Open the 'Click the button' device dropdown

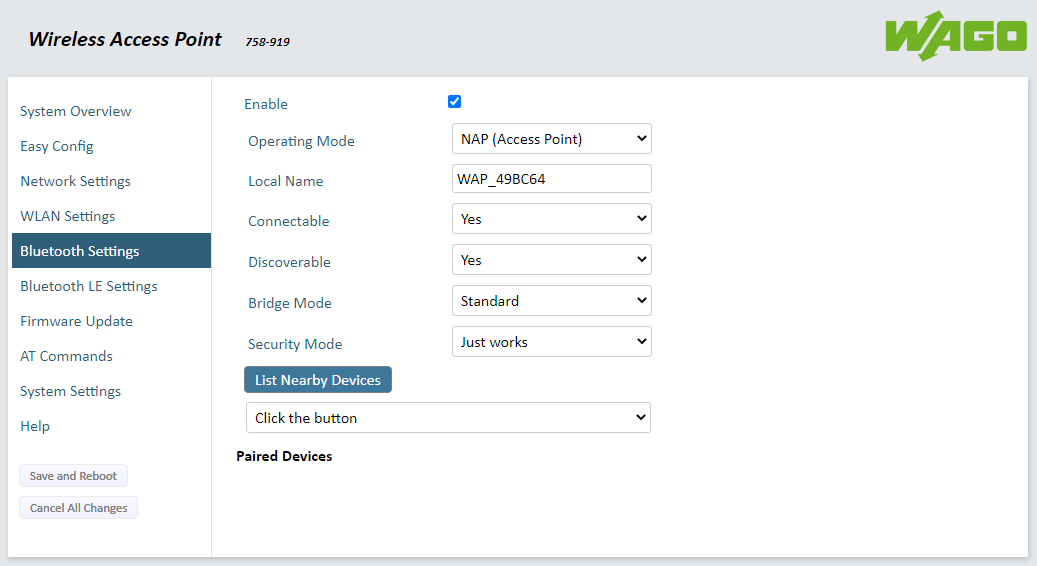(x=448, y=418)
